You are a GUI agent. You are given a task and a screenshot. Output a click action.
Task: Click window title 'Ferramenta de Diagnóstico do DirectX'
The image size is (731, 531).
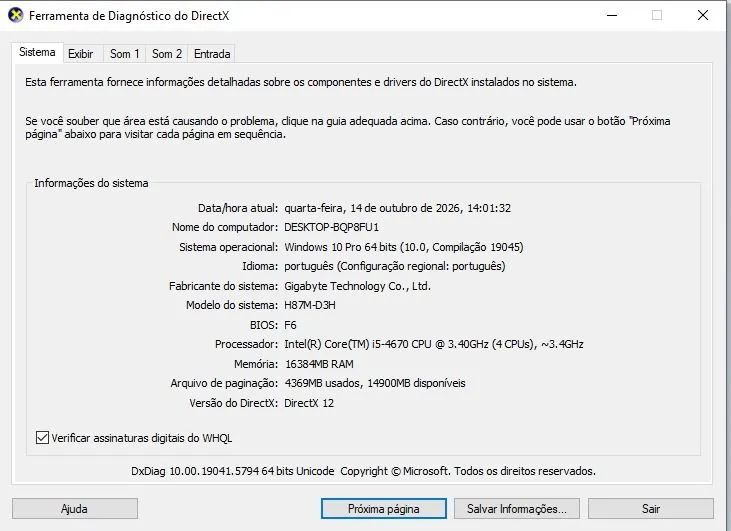(129, 15)
